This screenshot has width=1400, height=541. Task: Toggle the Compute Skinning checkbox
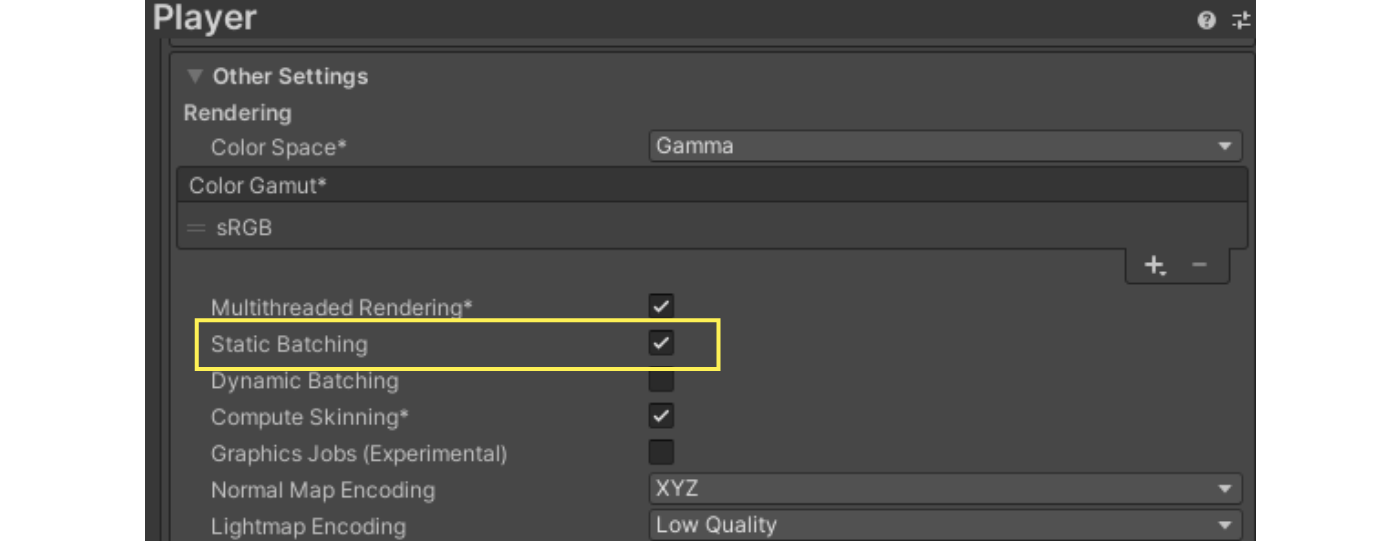tap(661, 416)
